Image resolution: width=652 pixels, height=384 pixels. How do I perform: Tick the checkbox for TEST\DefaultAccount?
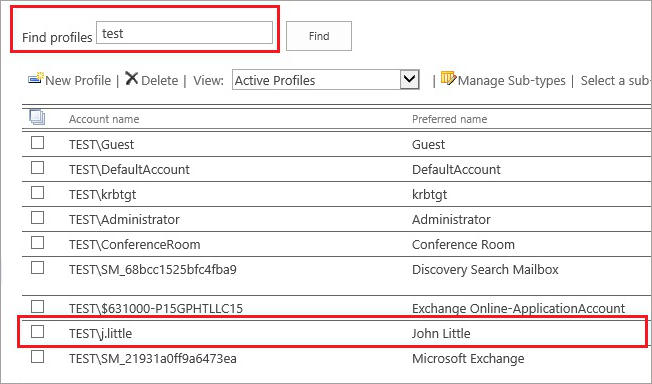37,168
